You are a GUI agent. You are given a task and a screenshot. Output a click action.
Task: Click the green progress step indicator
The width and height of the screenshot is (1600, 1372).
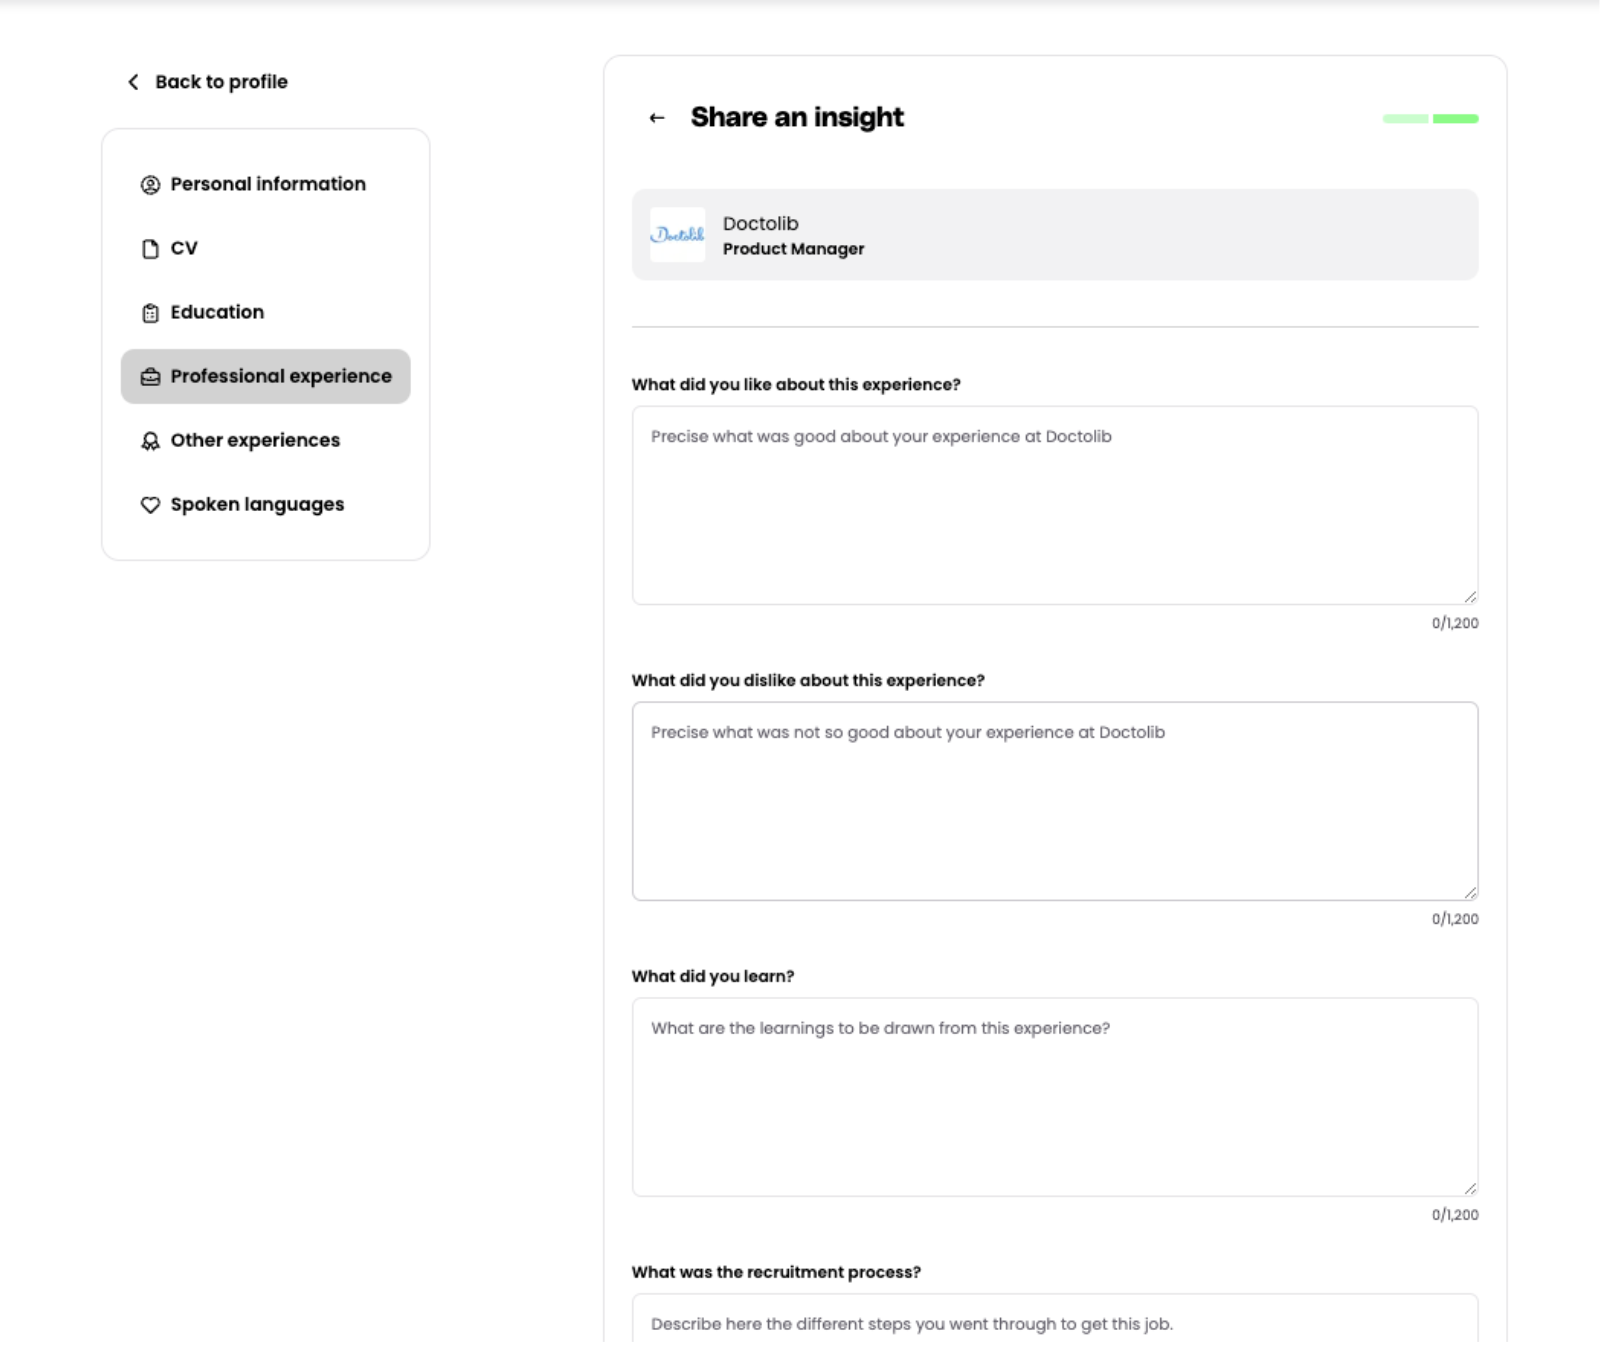1455,119
